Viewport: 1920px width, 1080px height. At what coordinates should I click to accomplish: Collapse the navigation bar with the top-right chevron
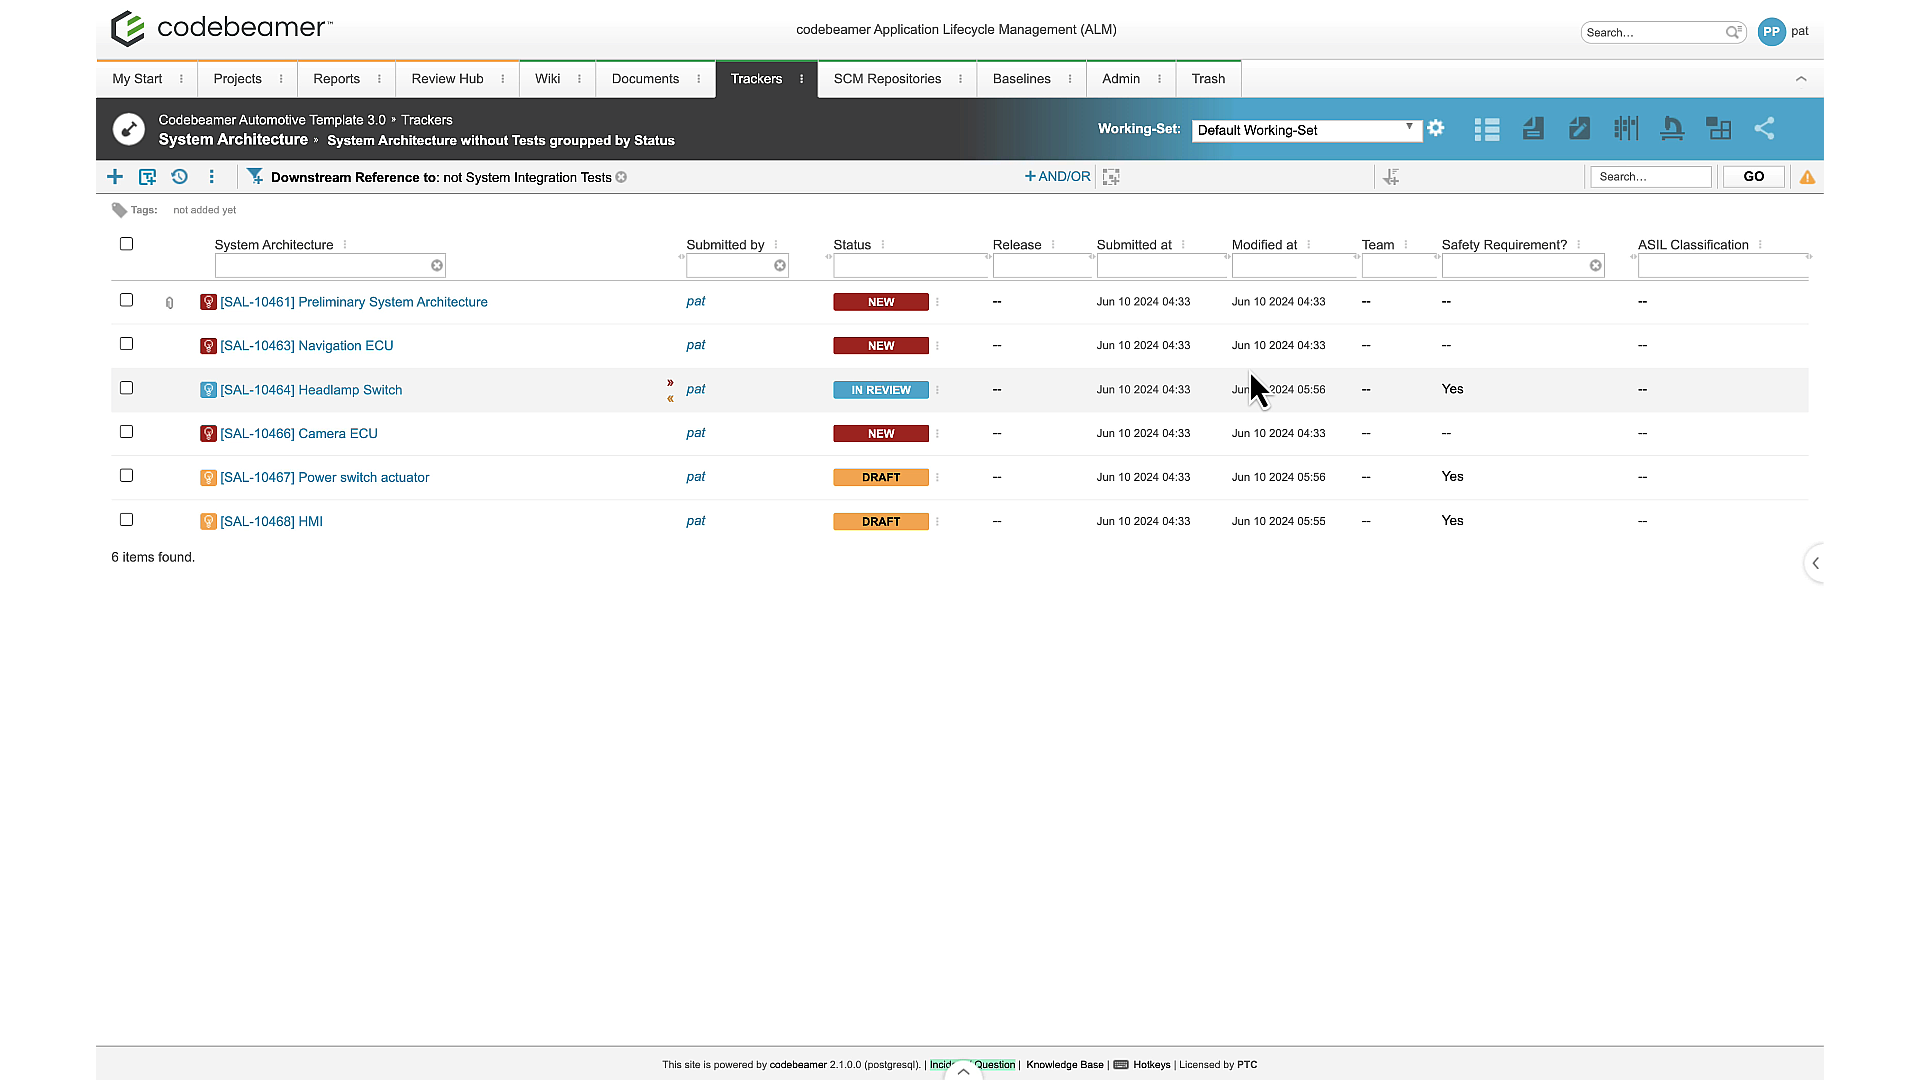pos(1801,79)
